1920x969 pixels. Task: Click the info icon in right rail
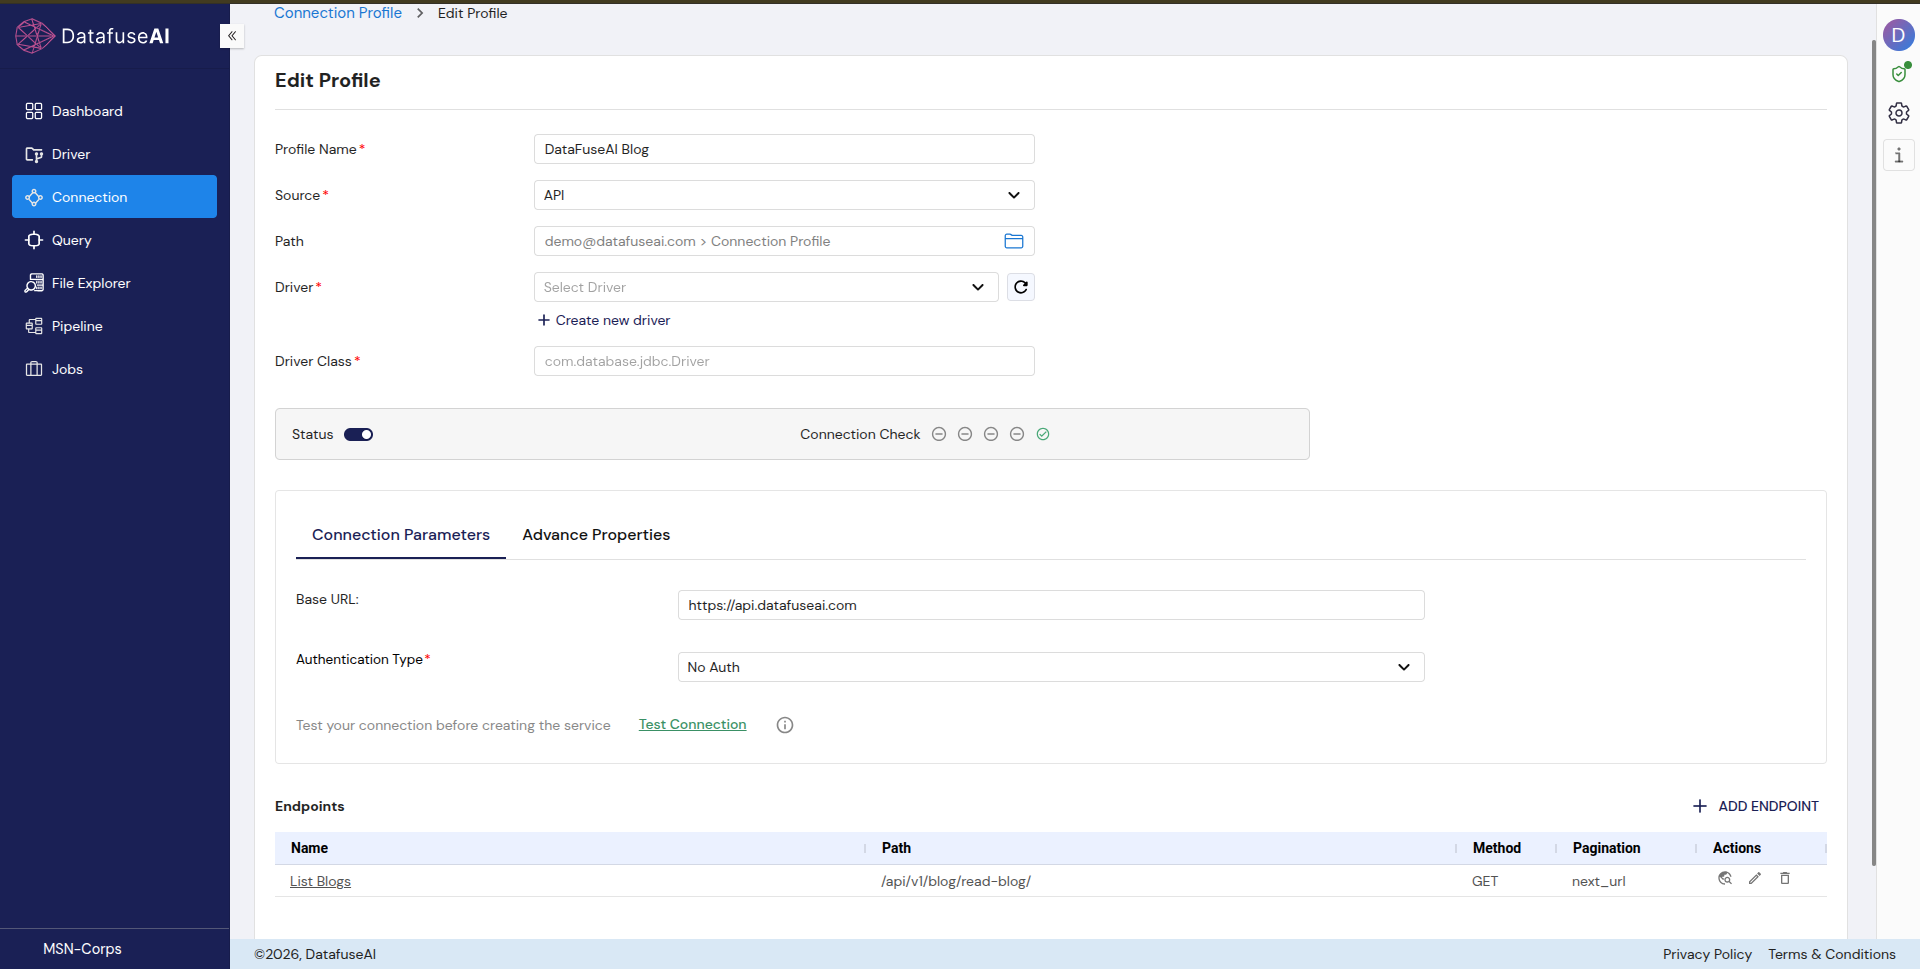1899,155
